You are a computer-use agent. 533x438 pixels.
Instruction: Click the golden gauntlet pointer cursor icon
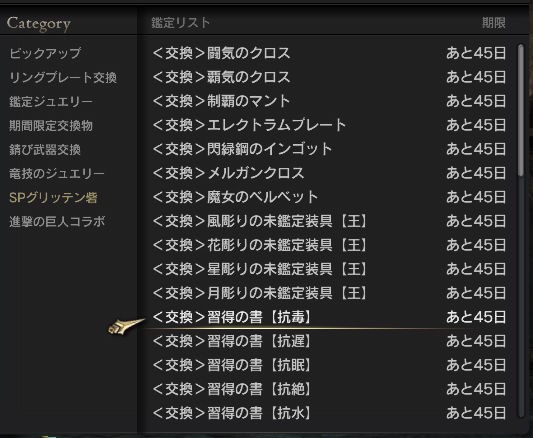tap(126, 327)
